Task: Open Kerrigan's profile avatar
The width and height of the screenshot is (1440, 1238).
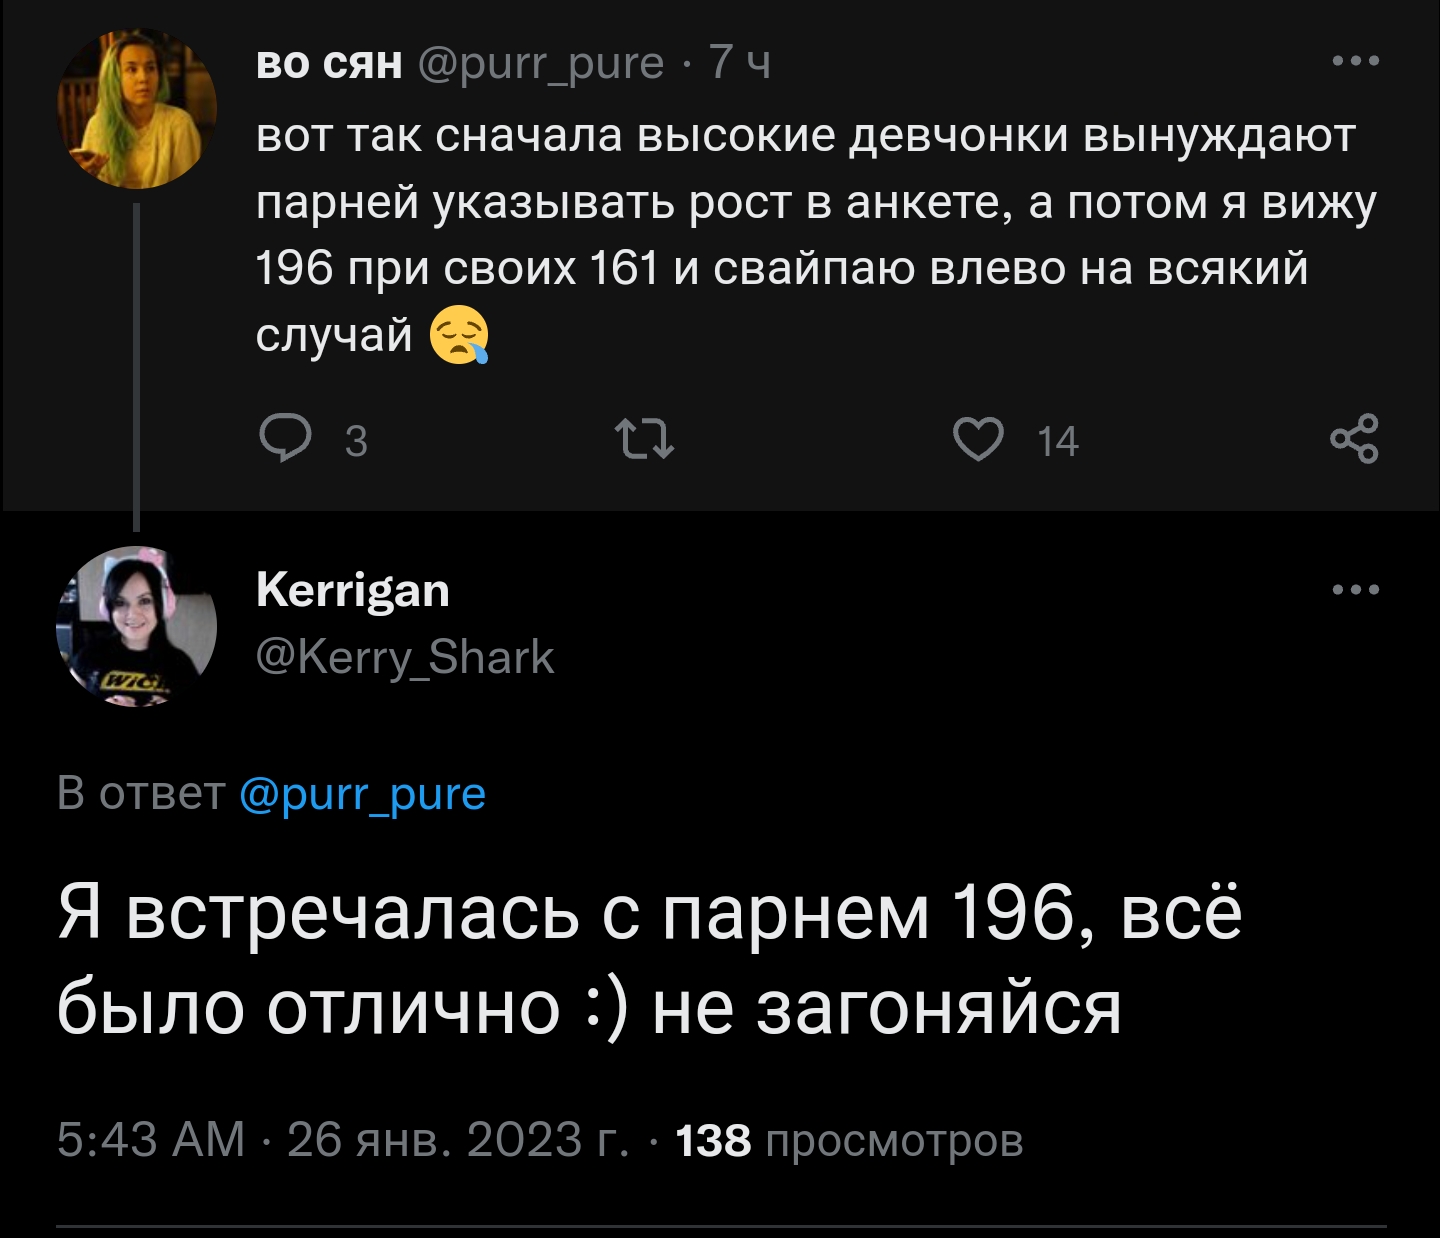Action: coord(137,627)
